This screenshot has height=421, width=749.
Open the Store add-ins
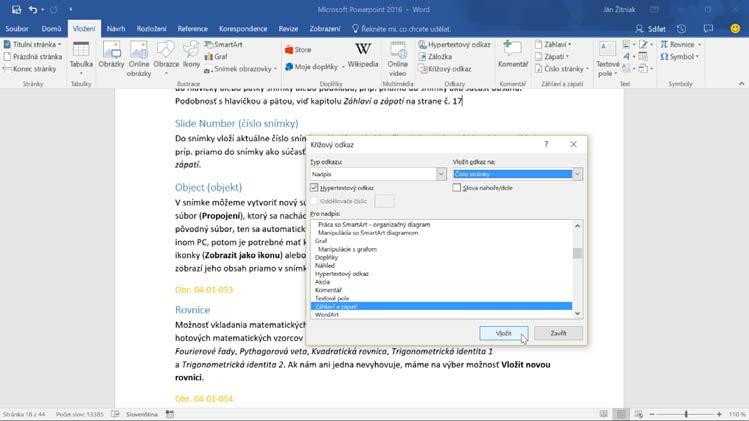pyautogui.click(x=298, y=50)
